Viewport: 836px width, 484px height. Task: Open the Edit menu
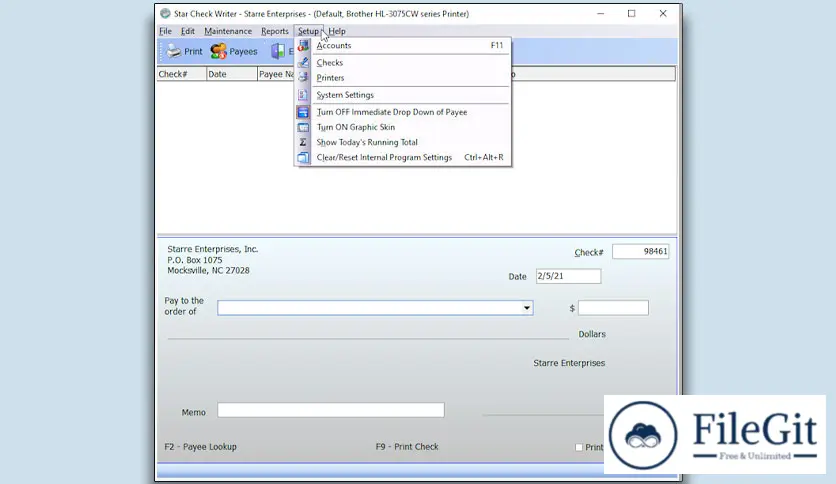(x=188, y=31)
